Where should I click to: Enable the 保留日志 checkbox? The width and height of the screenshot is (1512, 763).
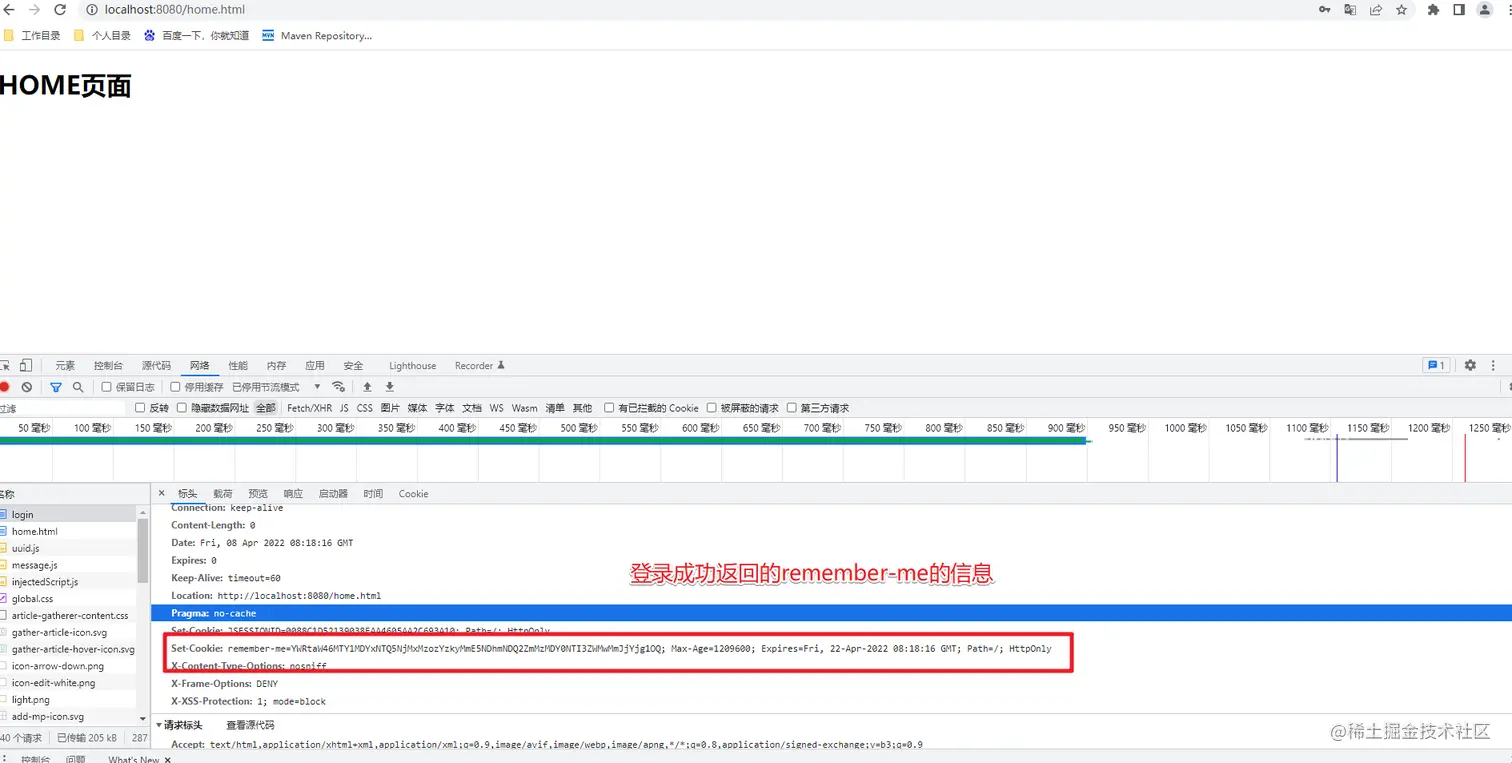point(107,387)
